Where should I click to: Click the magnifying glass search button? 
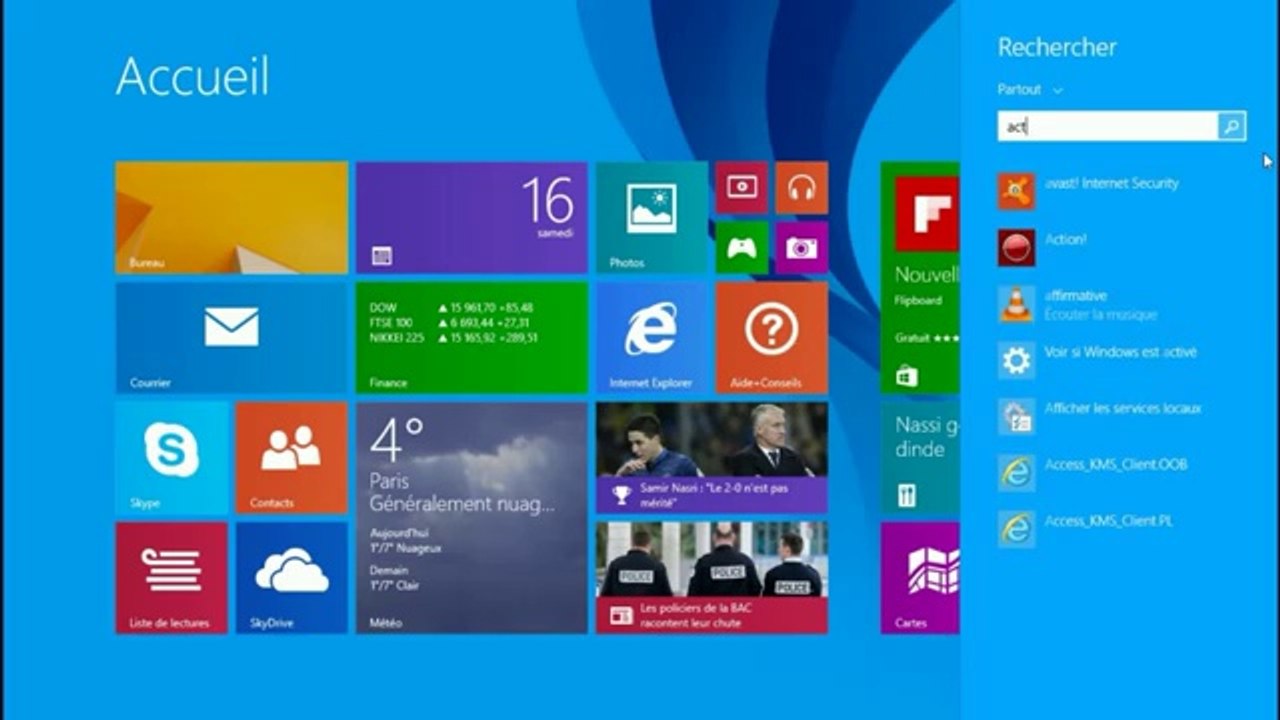click(1232, 126)
